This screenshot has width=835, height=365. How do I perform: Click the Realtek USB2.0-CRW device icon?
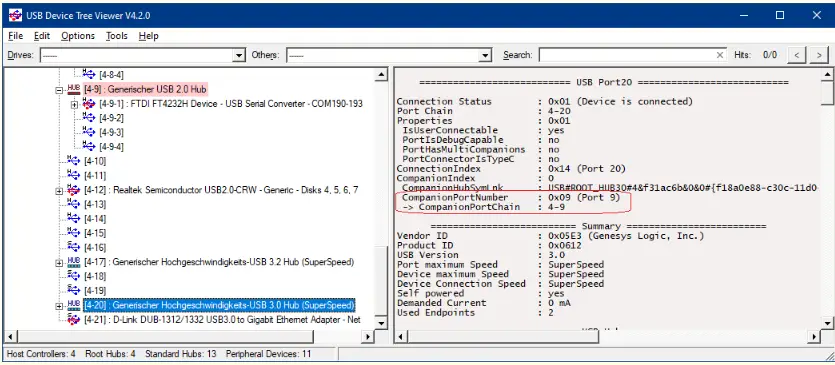coord(74,190)
